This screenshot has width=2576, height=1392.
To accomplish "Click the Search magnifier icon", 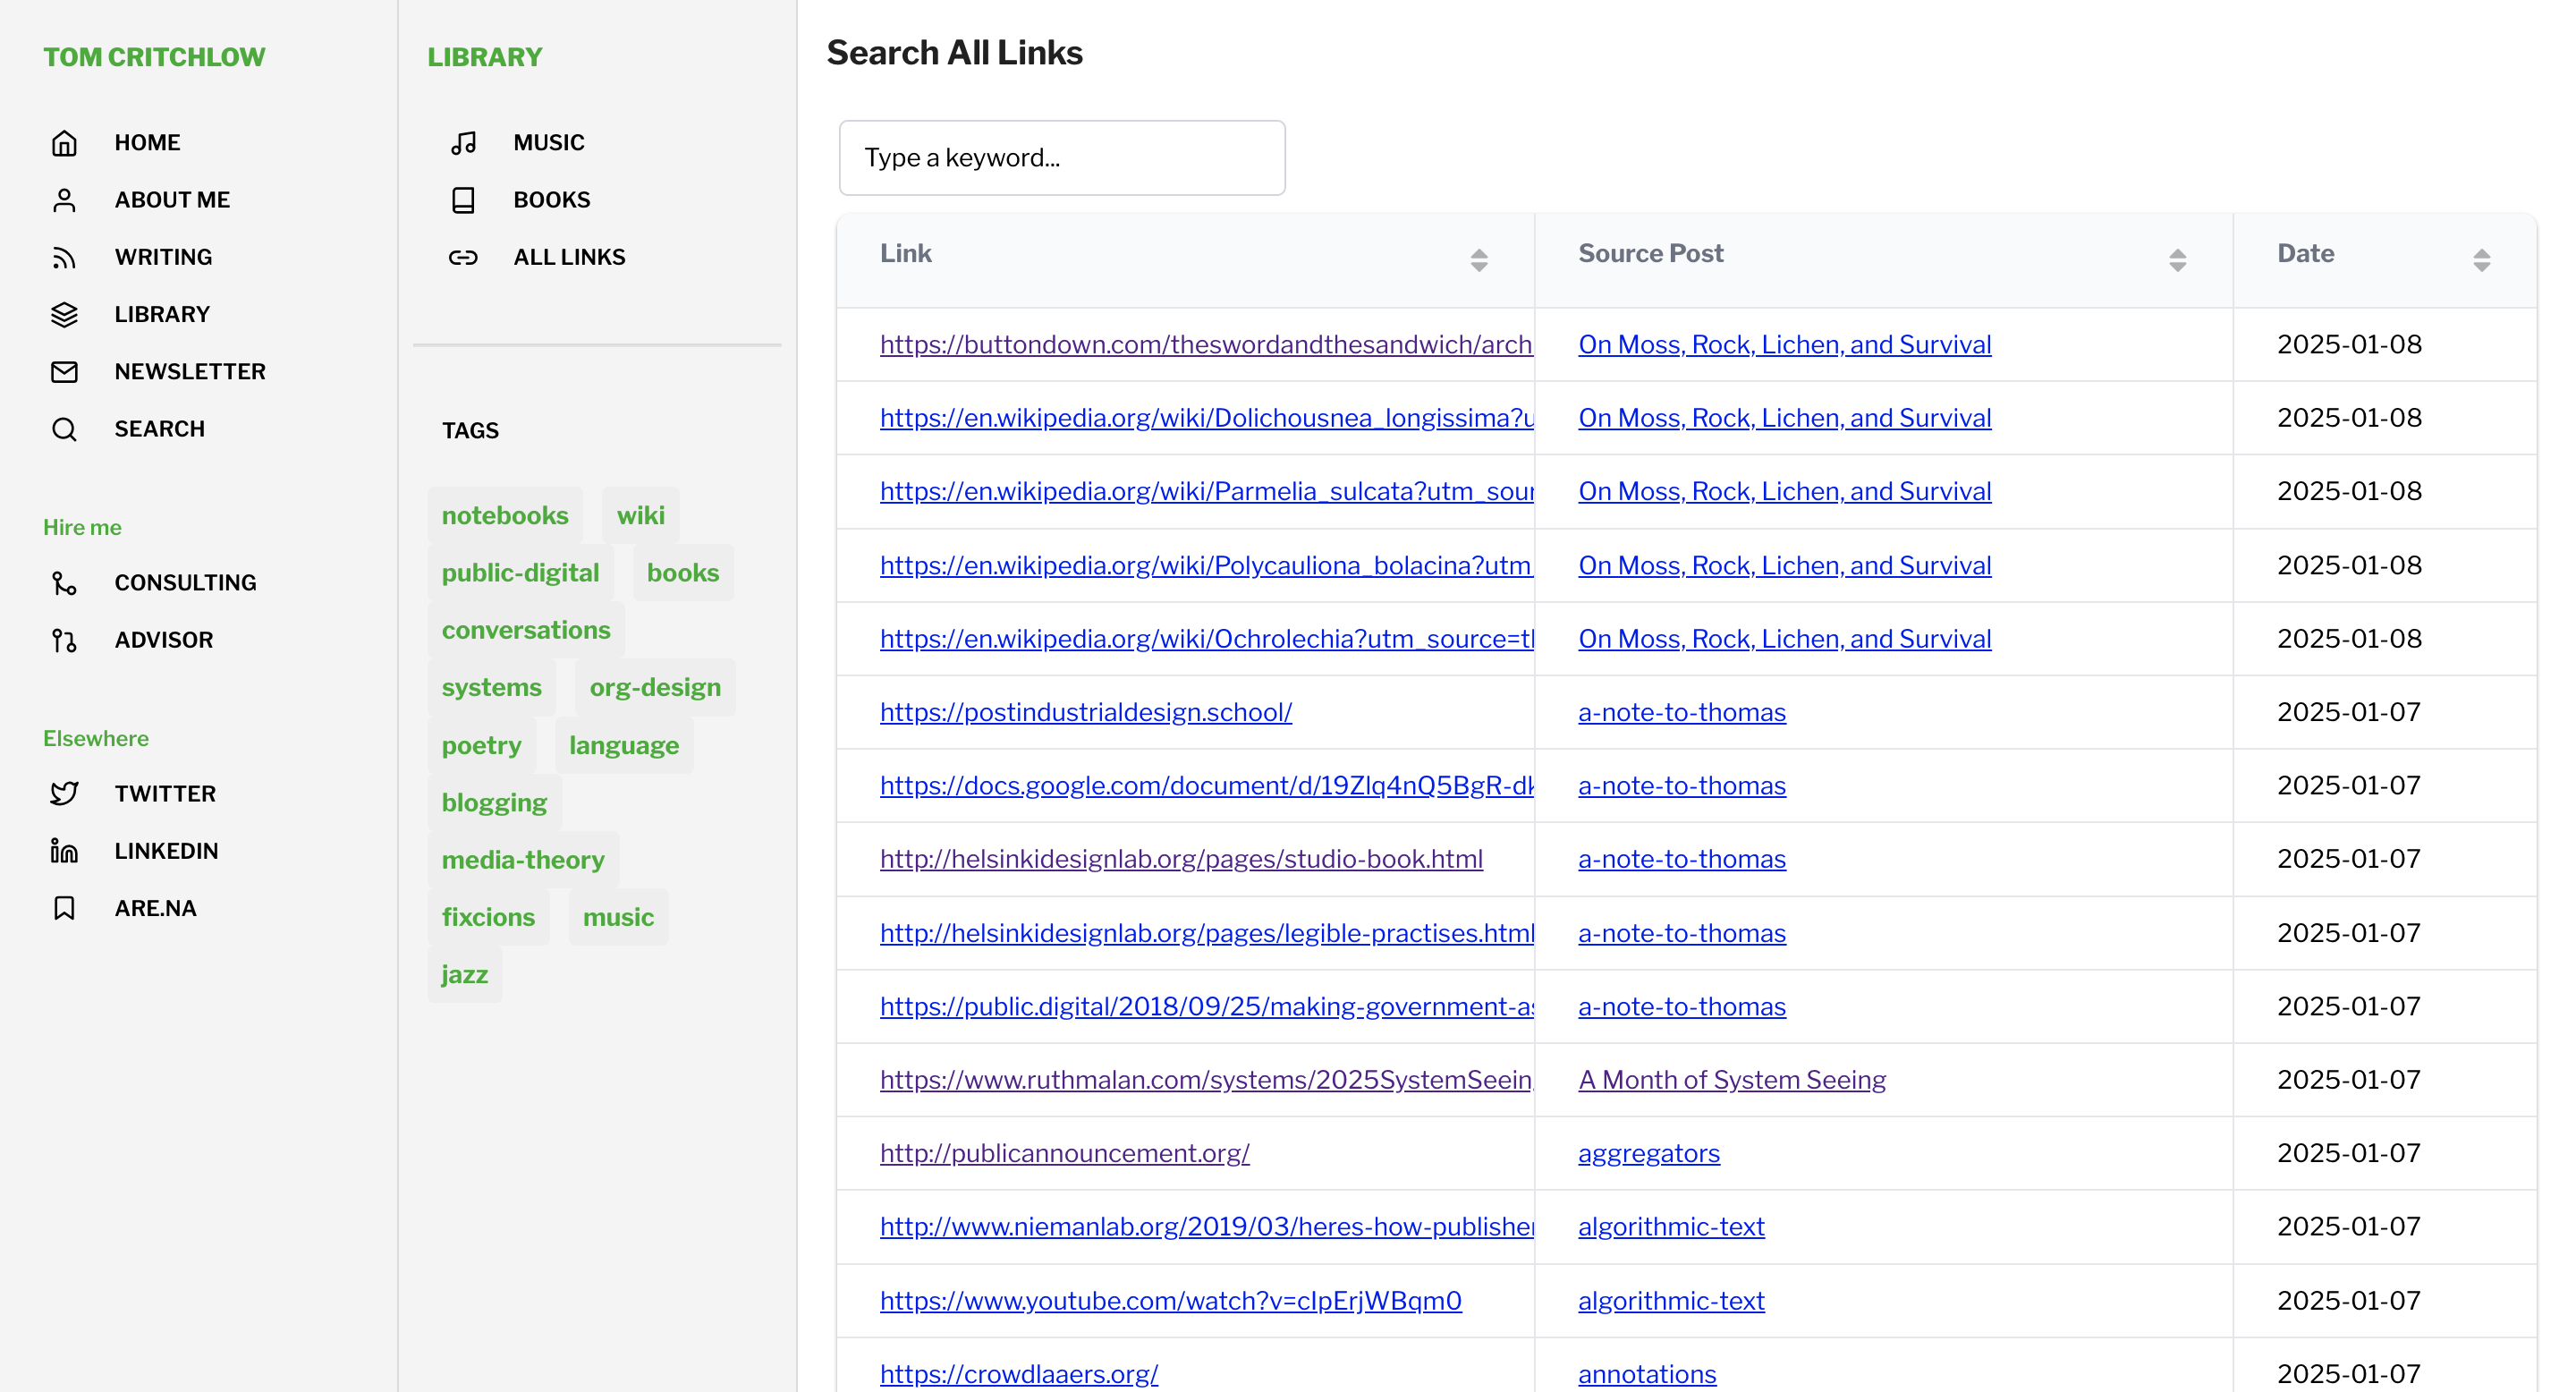I will 64,429.
